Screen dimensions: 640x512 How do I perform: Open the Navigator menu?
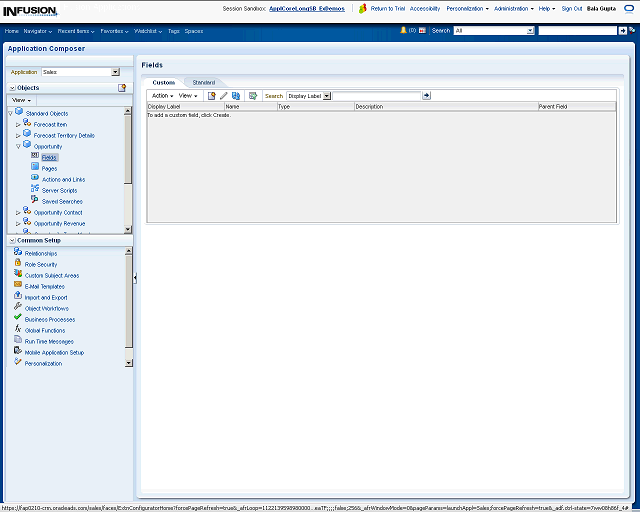point(38,31)
